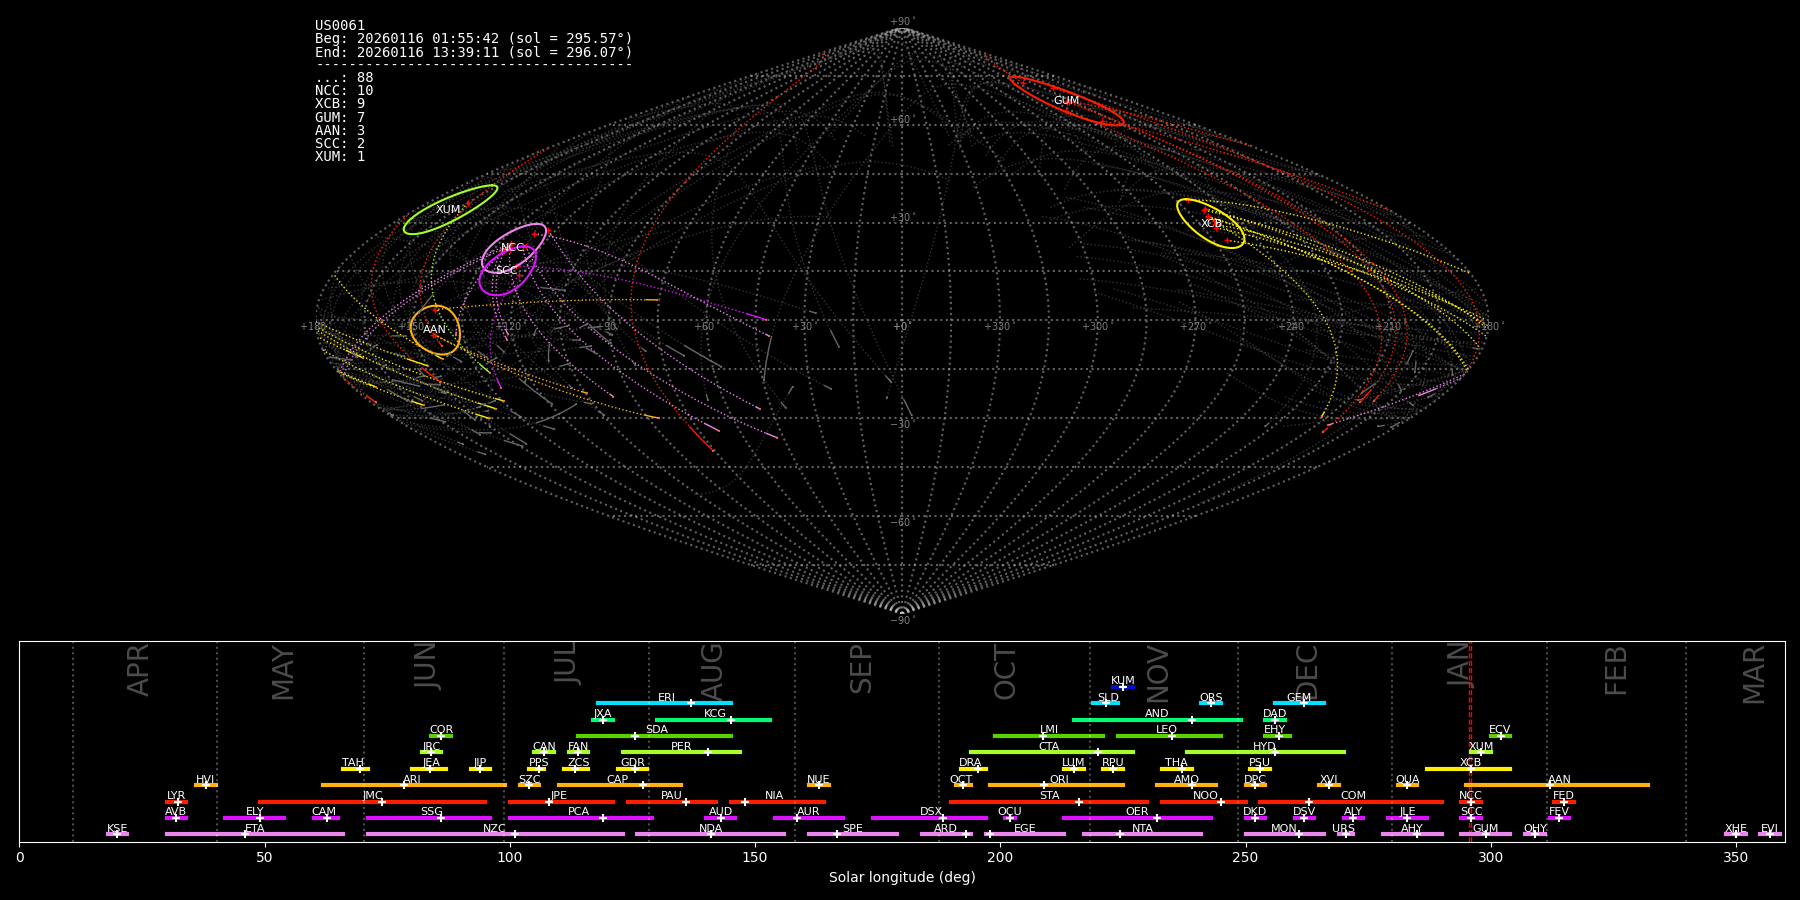Select the GEM shower label in the timeline

click(x=1299, y=698)
